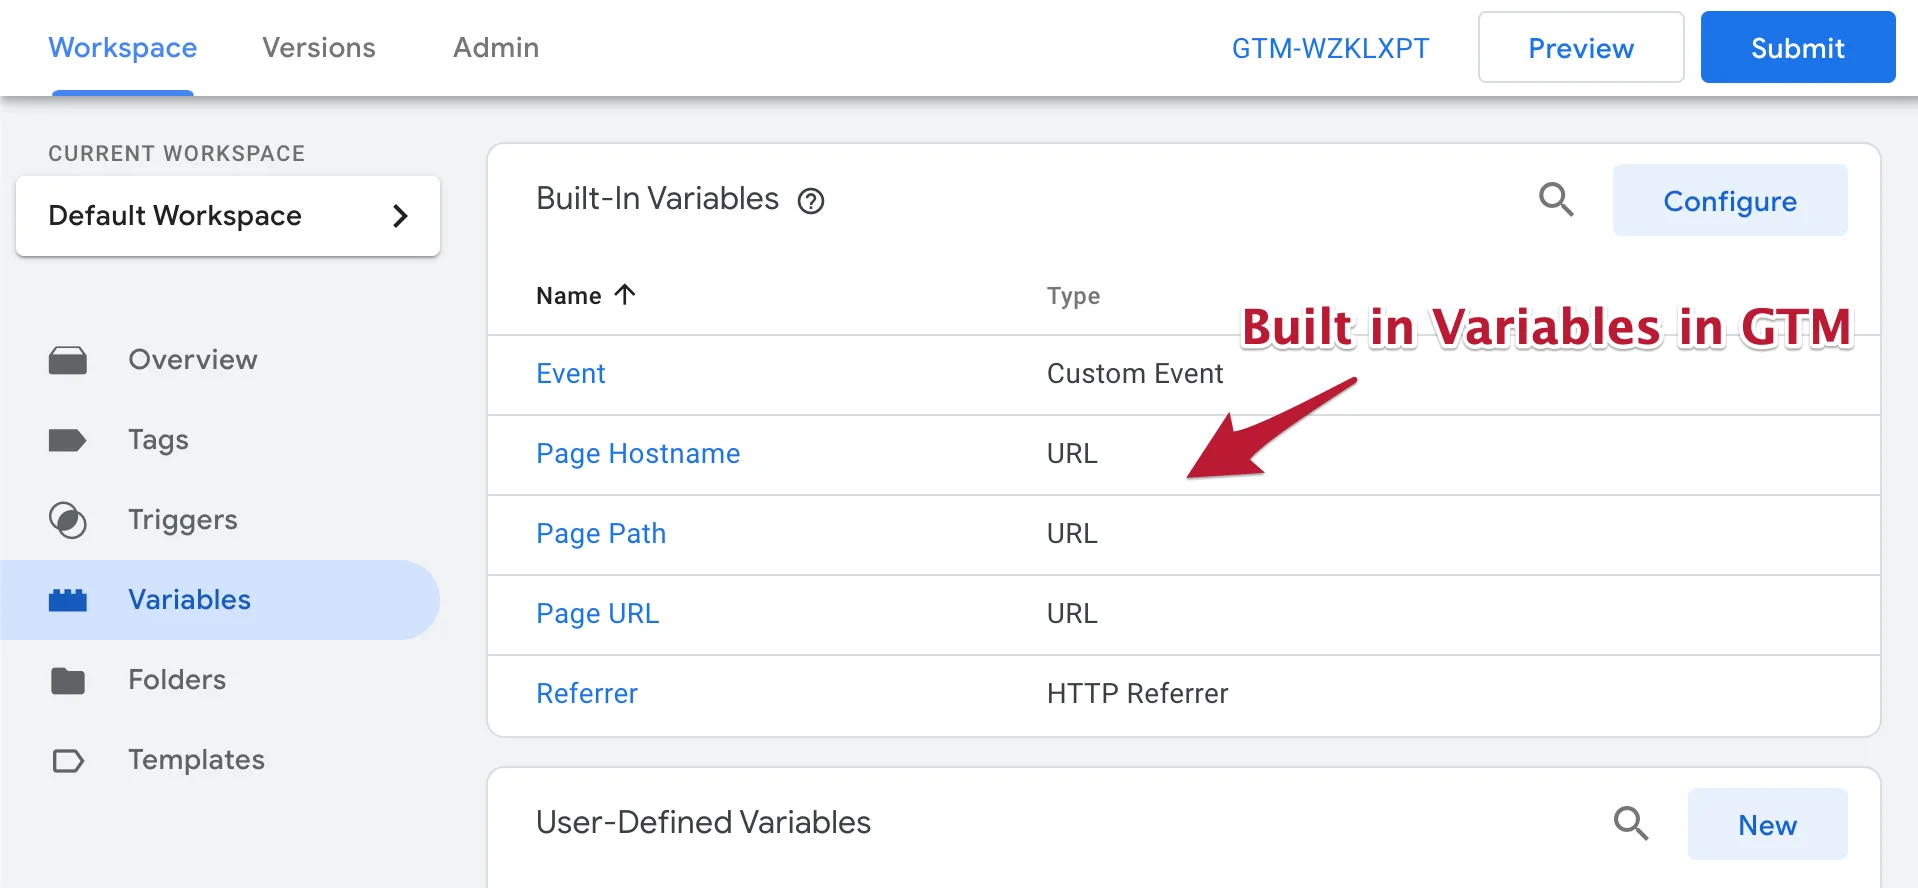Click the Templates outline icon

click(68, 761)
